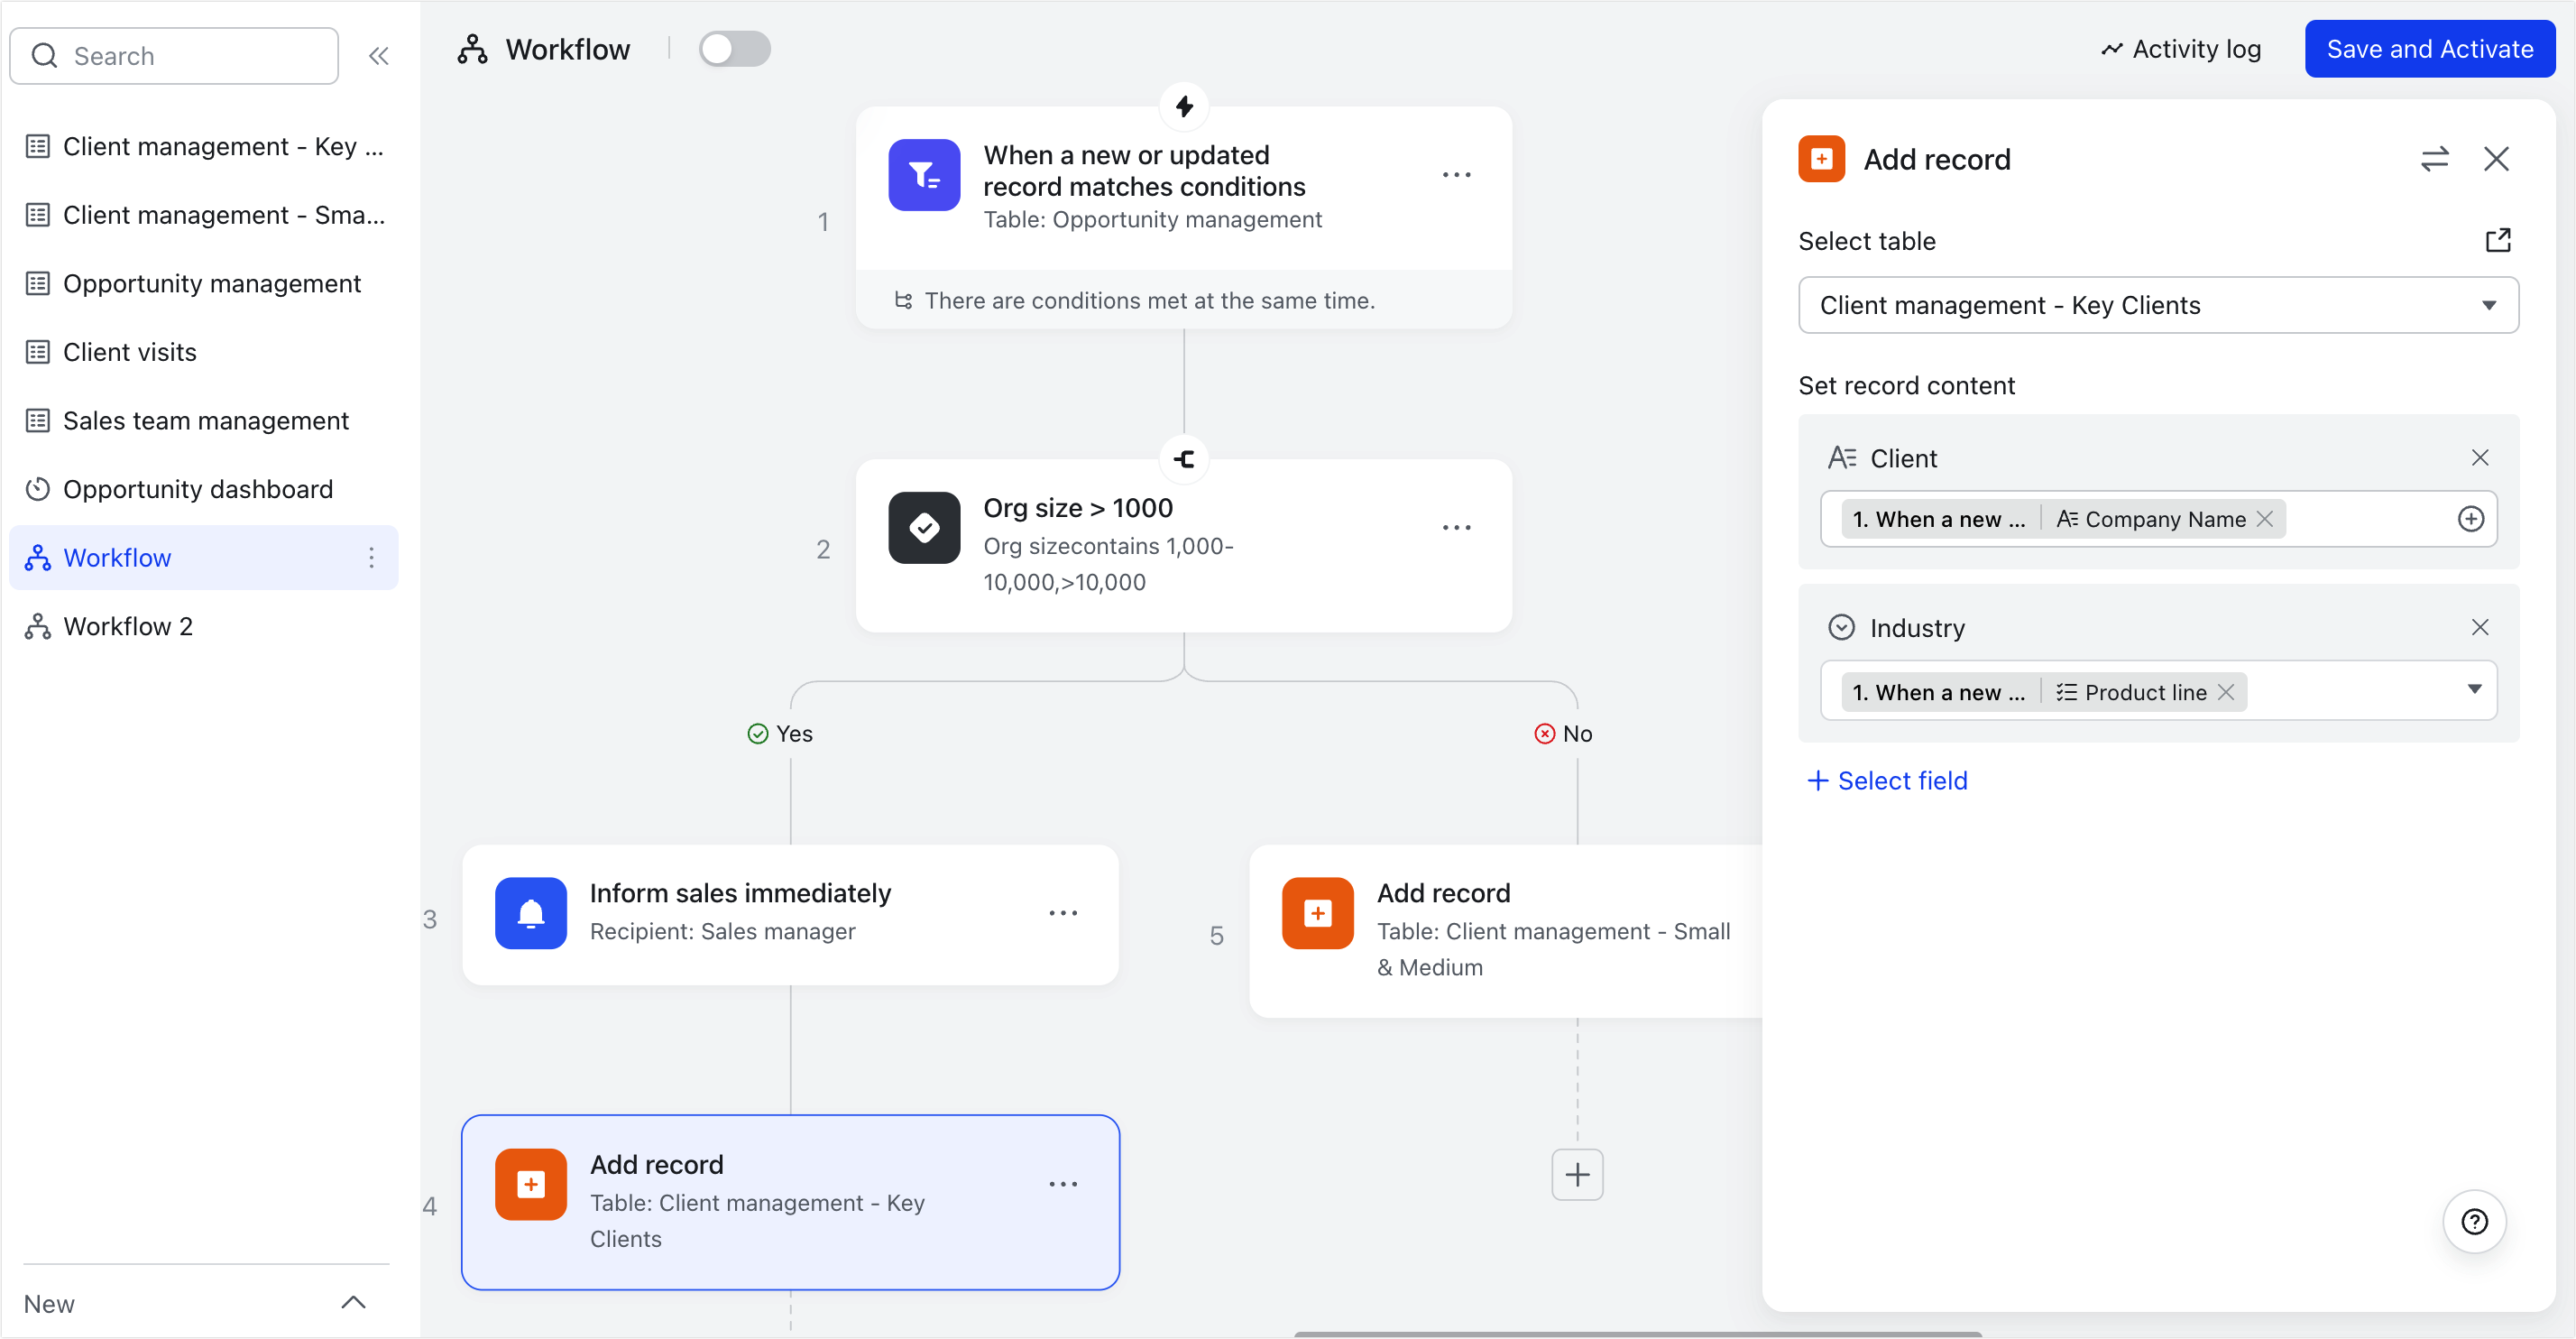Click Select field to add another field
Image resolution: width=2576 pixels, height=1339 pixels.
coord(1888,780)
